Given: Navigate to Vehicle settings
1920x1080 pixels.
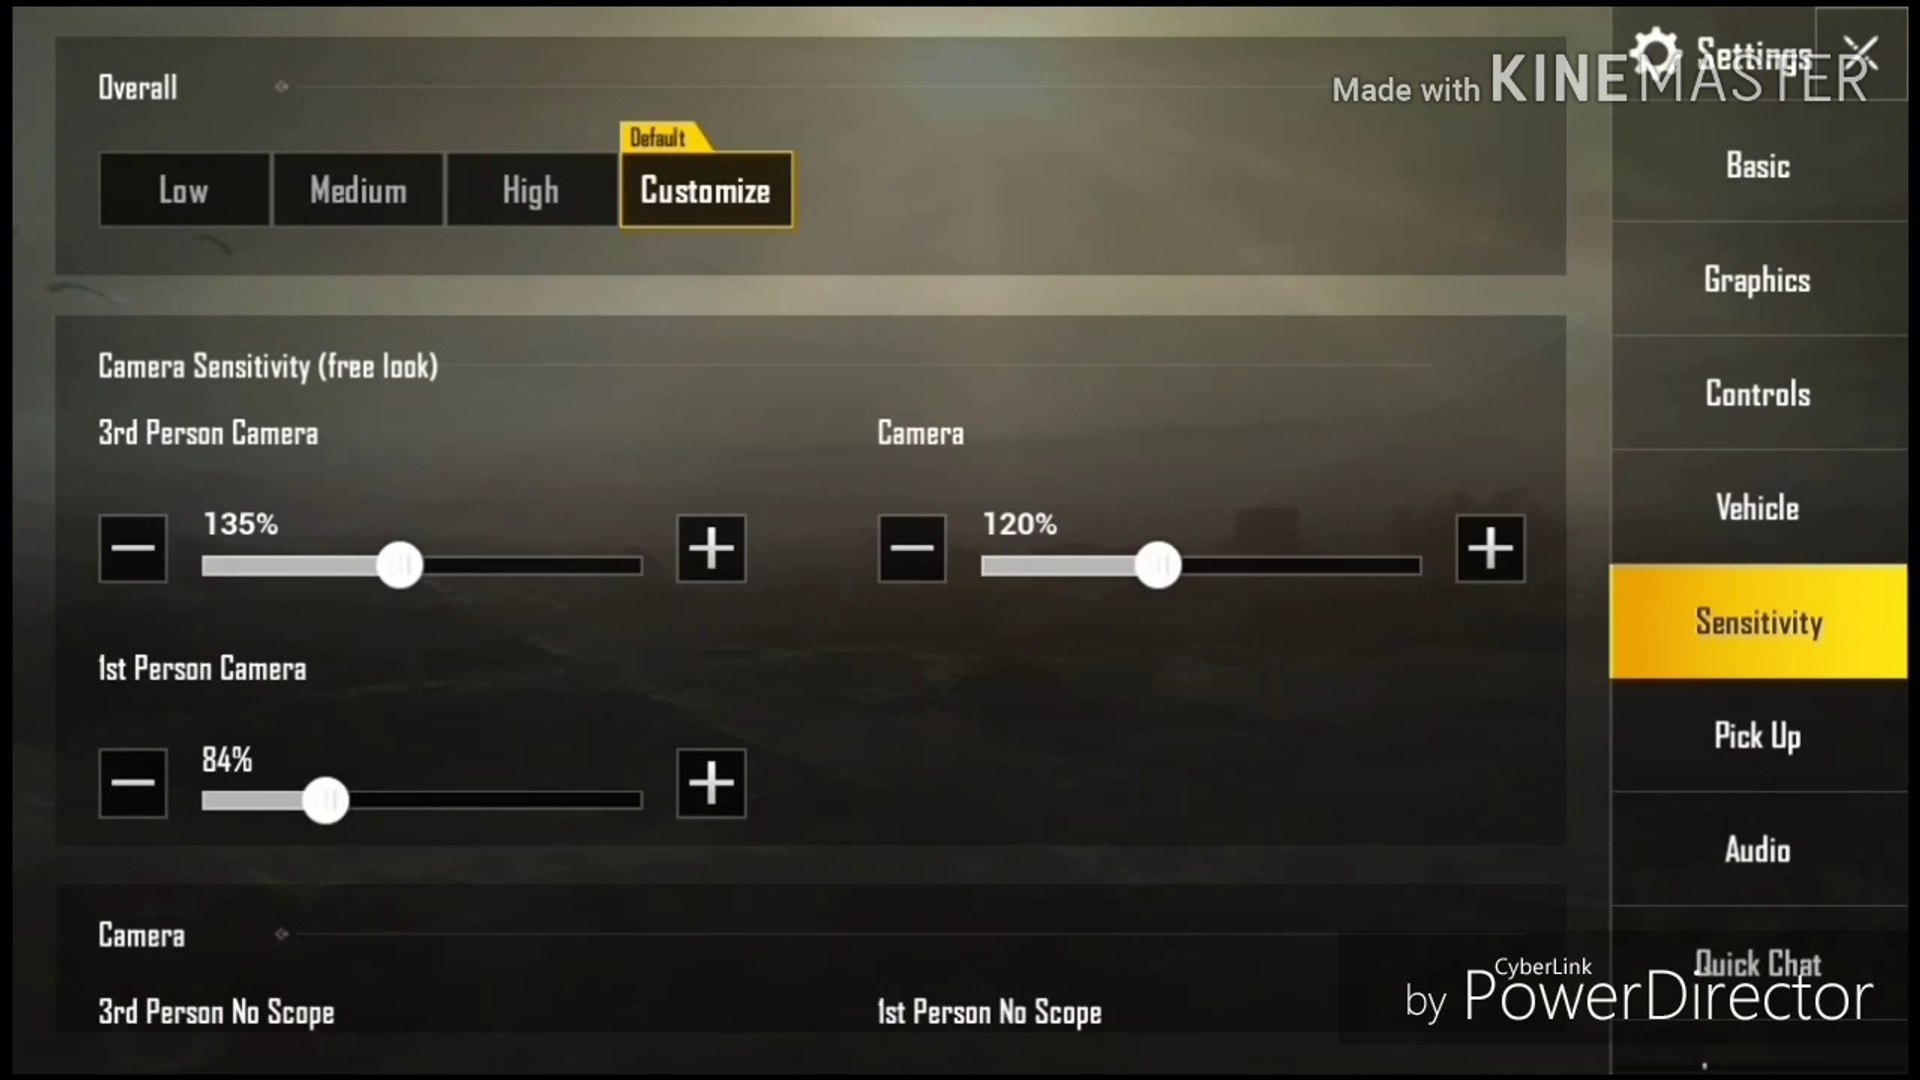Looking at the screenshot, I should 1758,508.
